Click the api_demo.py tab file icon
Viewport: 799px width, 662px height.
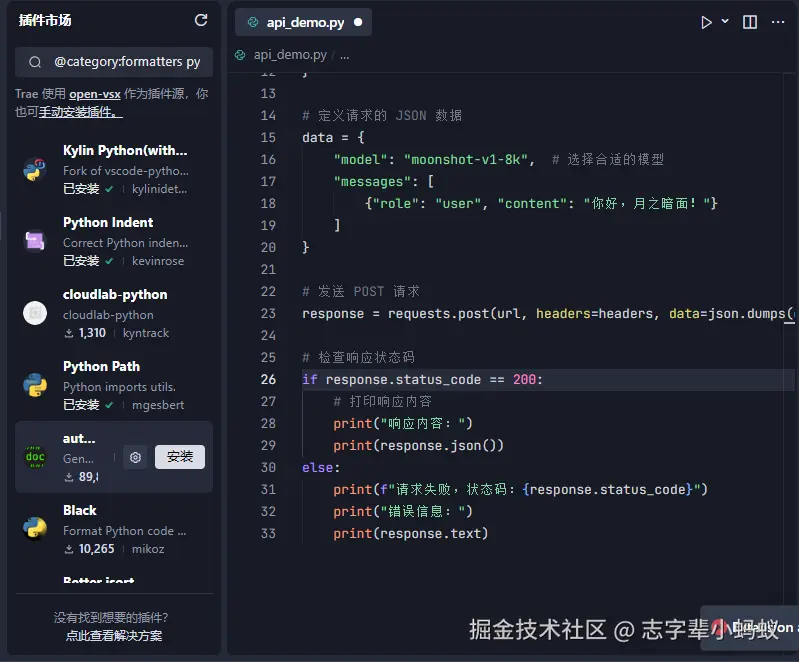[253, 22]
